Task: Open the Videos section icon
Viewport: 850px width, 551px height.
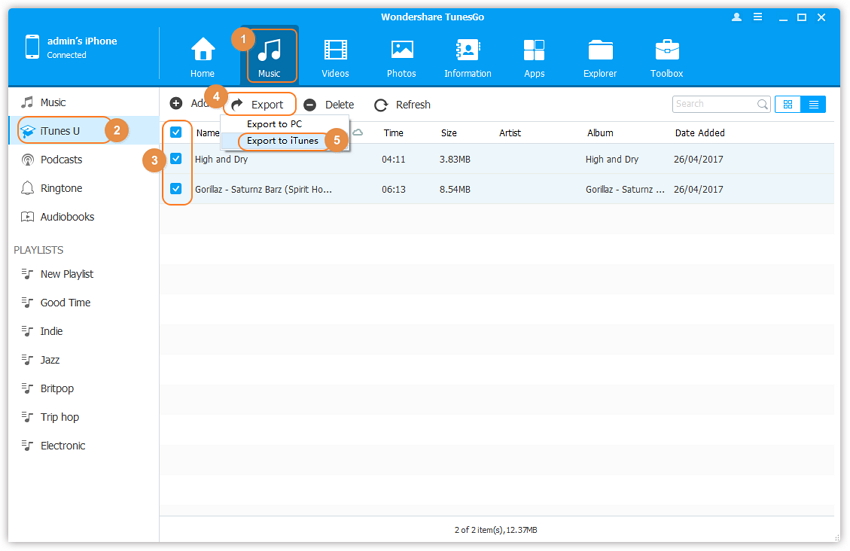Action: 335,56
